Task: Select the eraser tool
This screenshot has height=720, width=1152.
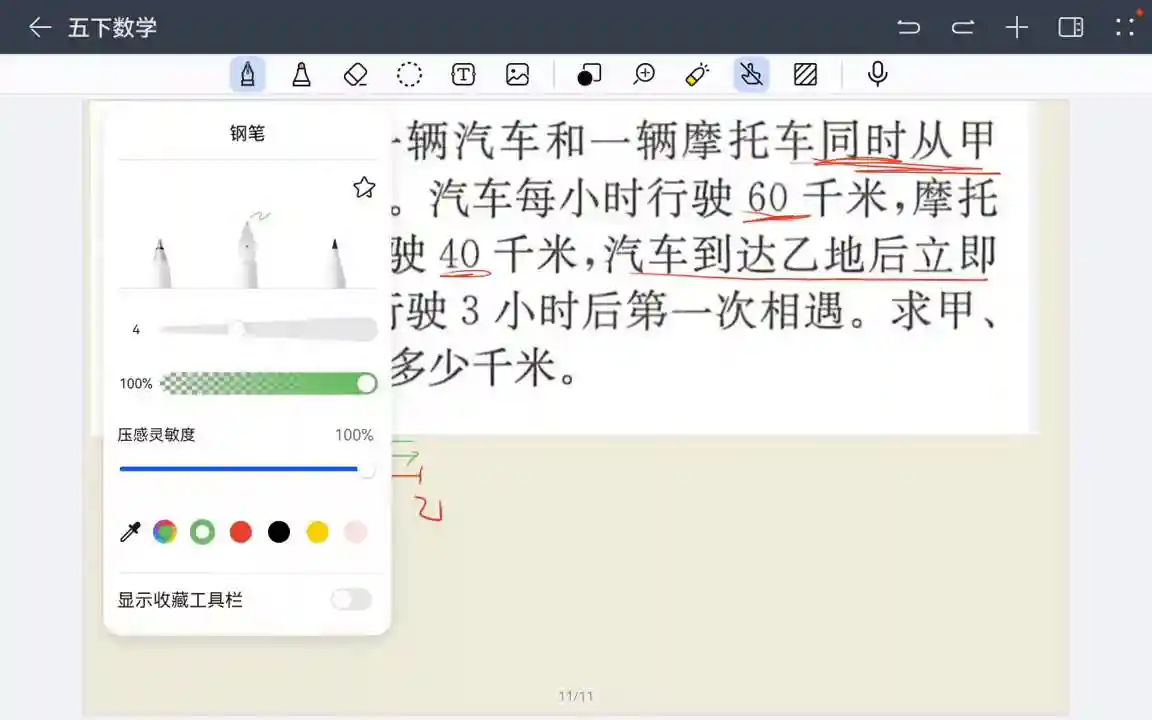Action: click(x=355, y=74)
